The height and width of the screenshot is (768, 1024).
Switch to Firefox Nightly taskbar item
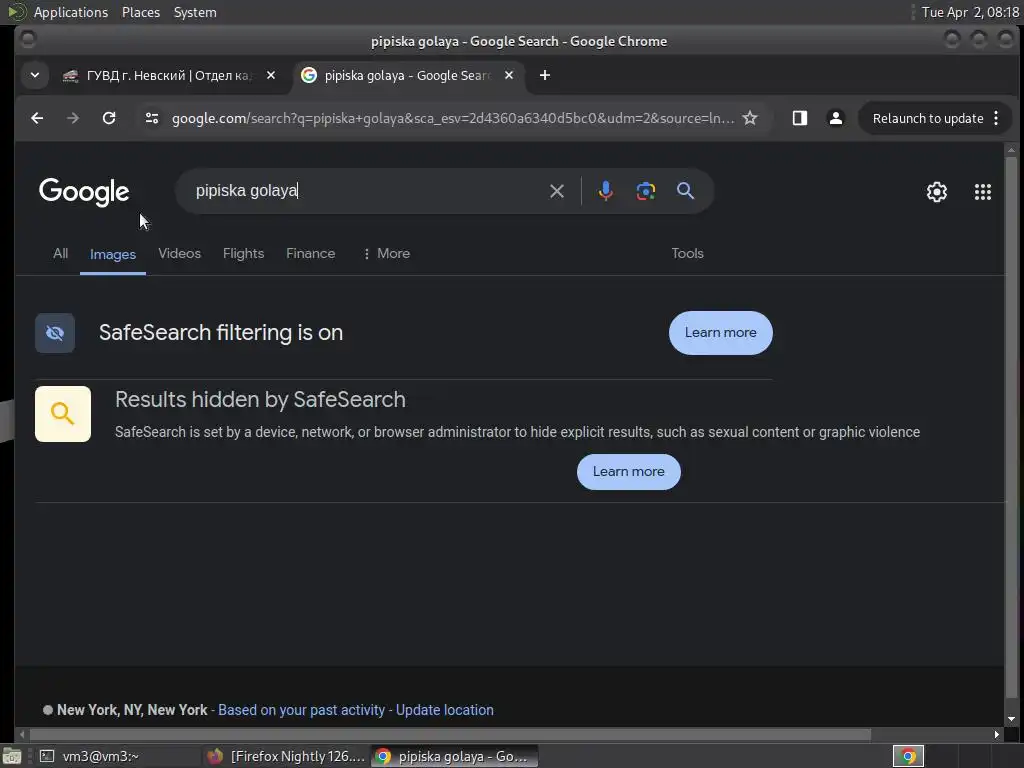coord(286,756)
